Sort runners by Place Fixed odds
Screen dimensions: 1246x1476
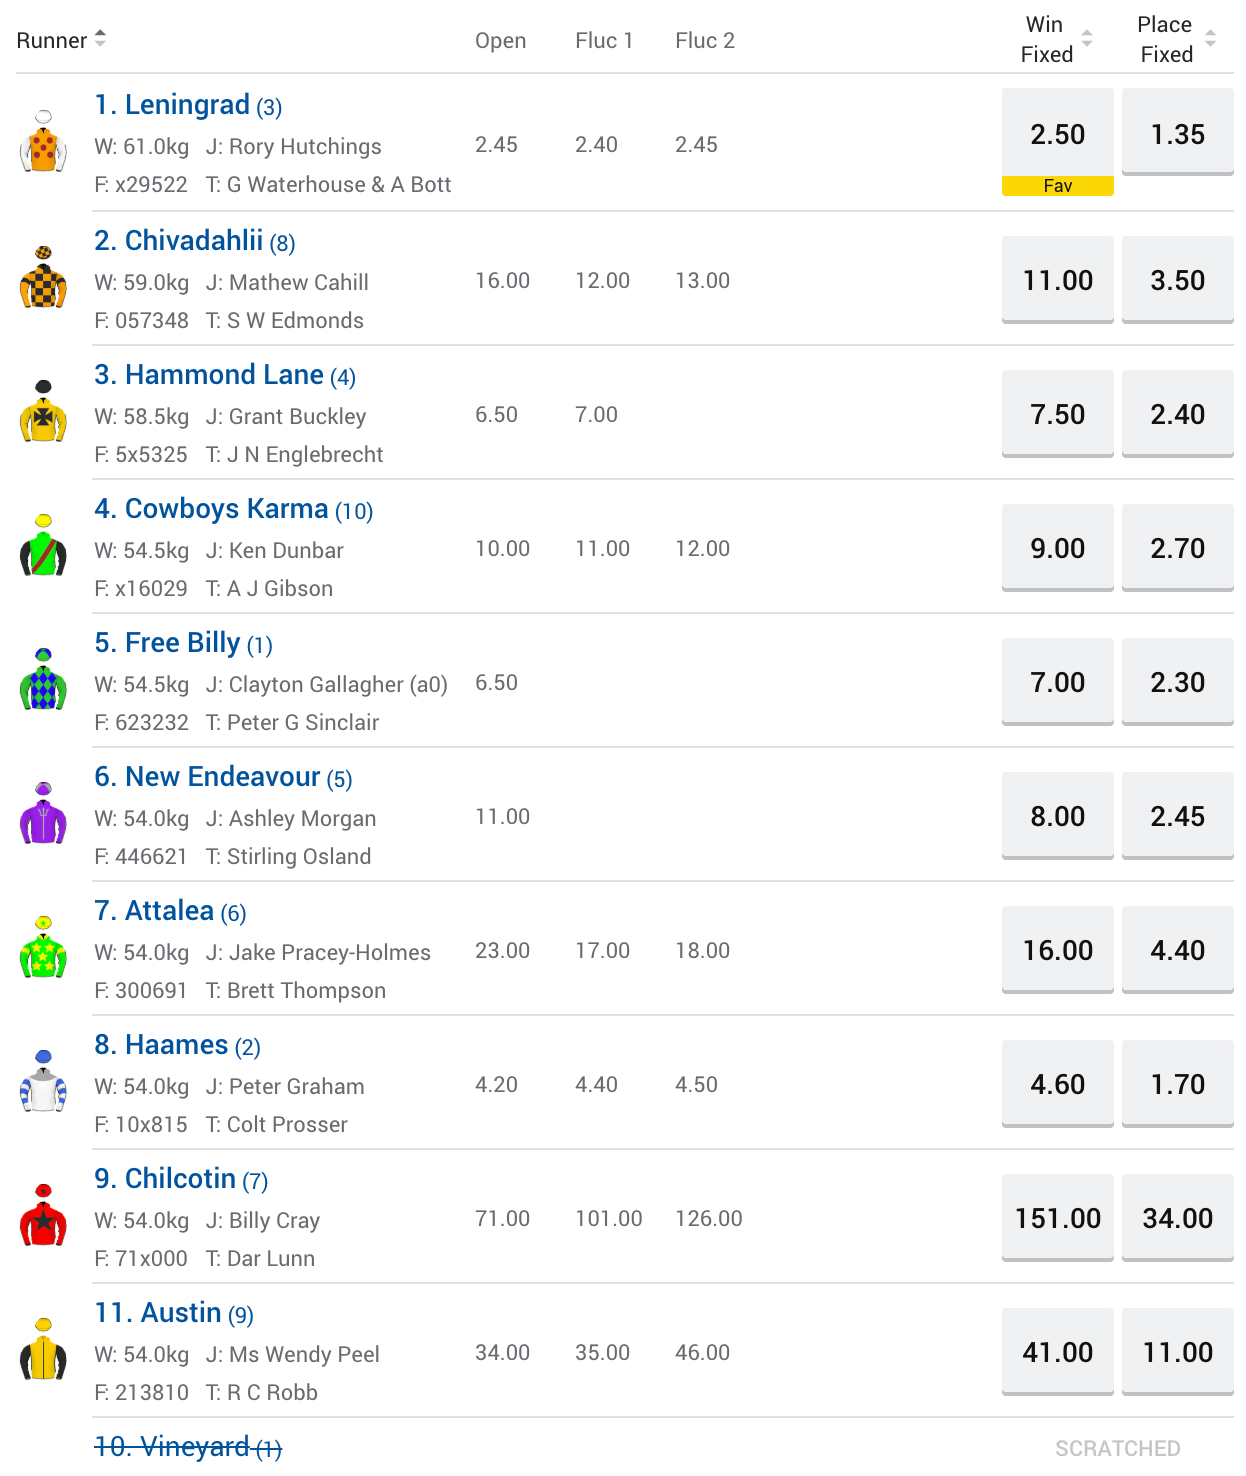coord(1176,40)
